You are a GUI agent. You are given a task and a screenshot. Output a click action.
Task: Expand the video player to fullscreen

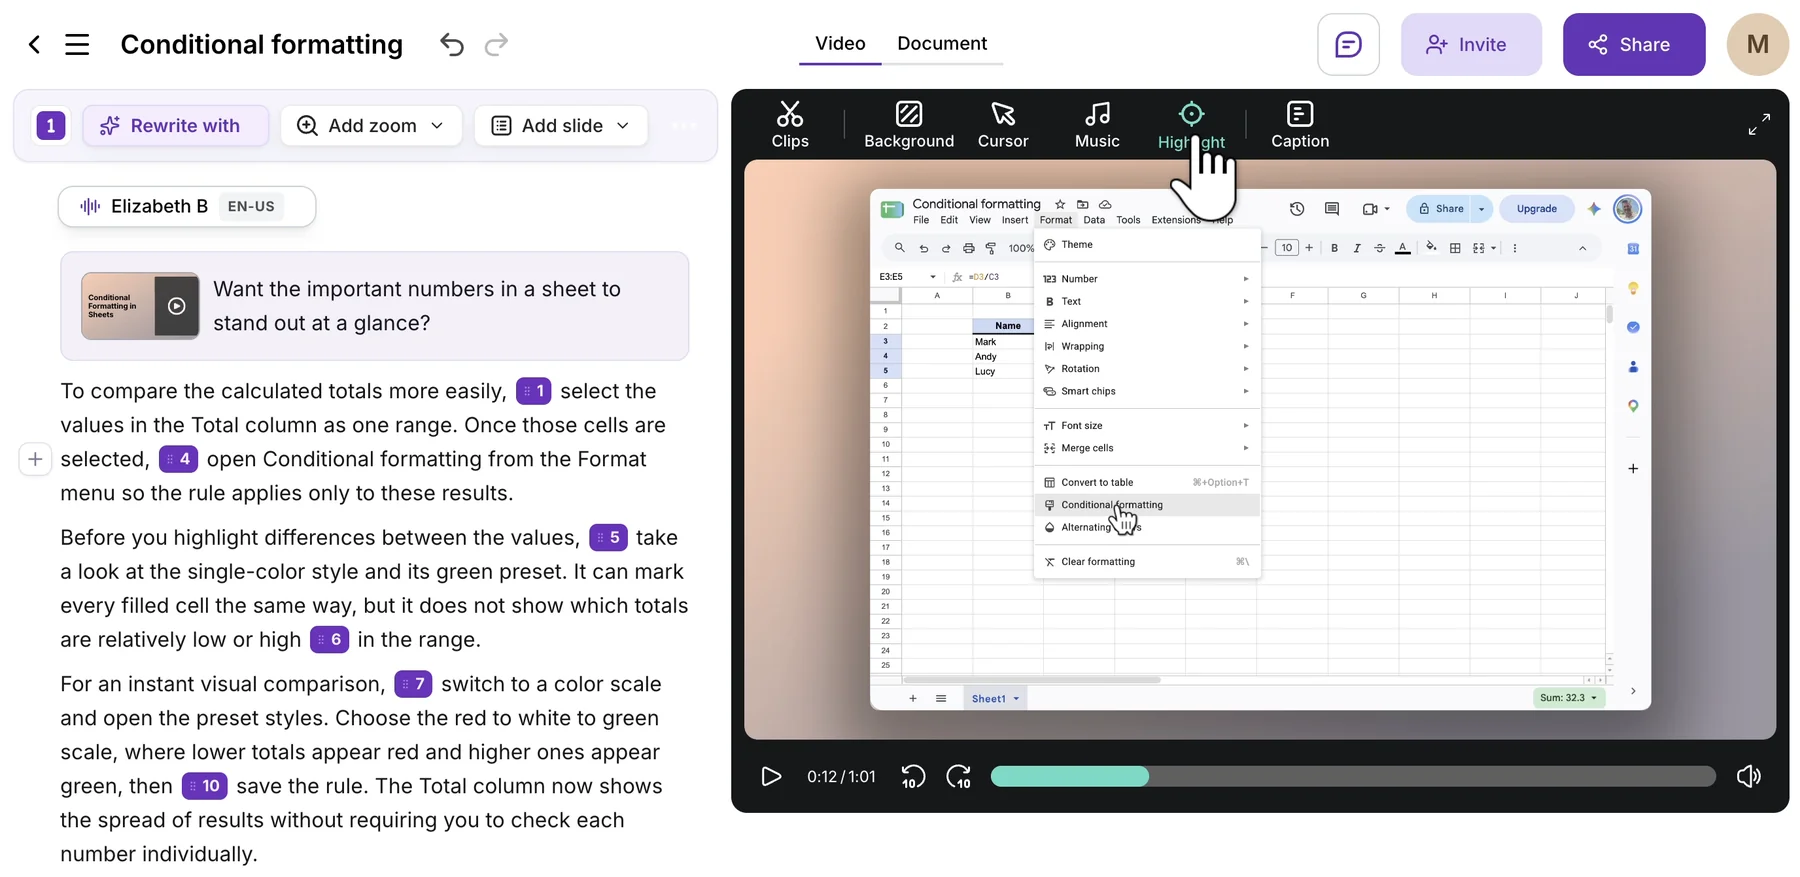1759,124
